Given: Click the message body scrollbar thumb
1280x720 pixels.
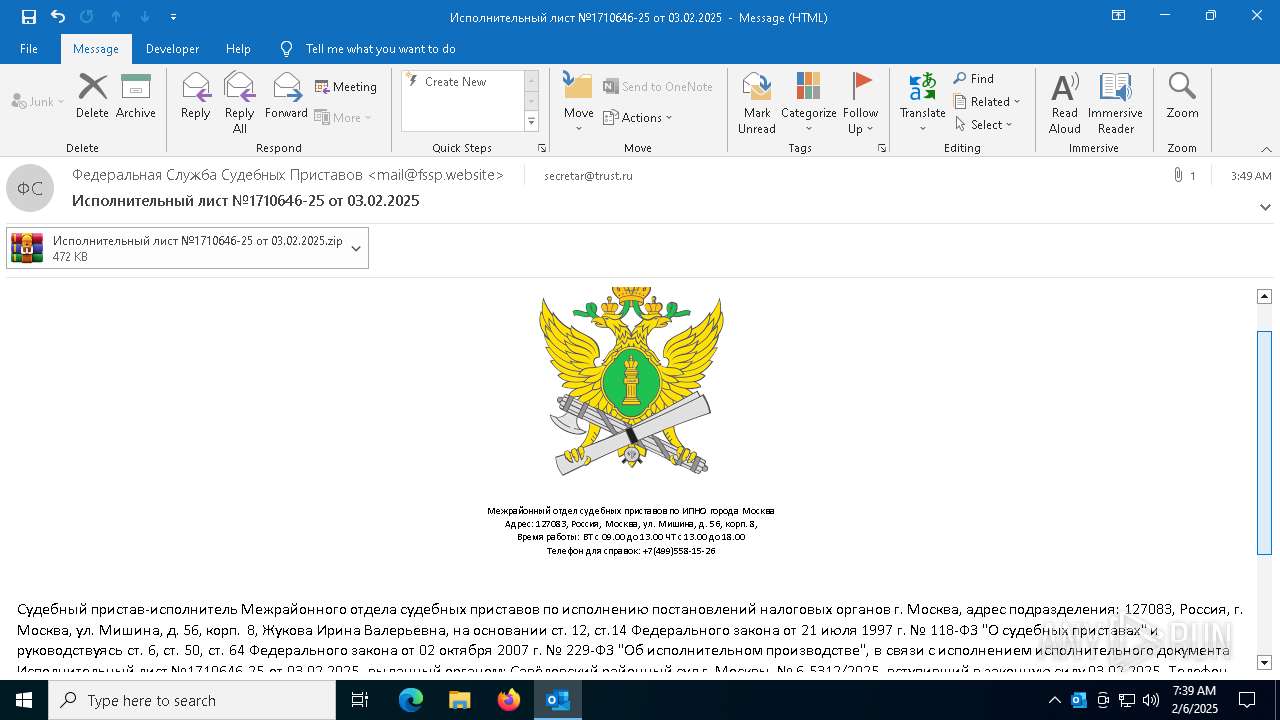Looking at the screenshot, I should click(1264, 442).
